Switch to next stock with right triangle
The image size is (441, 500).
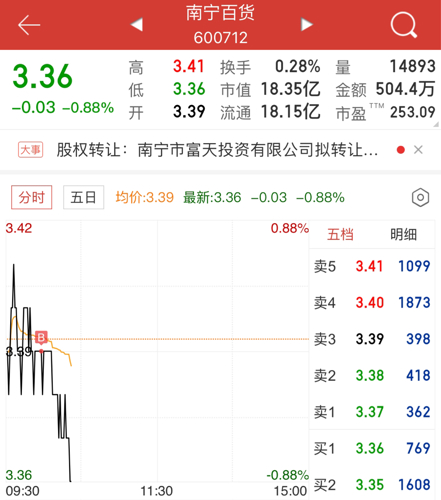tap(306, 24)
